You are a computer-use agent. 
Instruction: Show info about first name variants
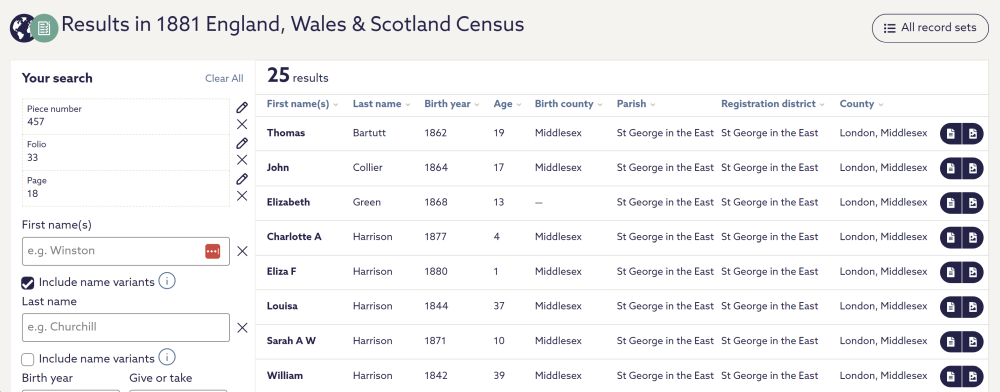pyautogui.click(x=167, y=281)
